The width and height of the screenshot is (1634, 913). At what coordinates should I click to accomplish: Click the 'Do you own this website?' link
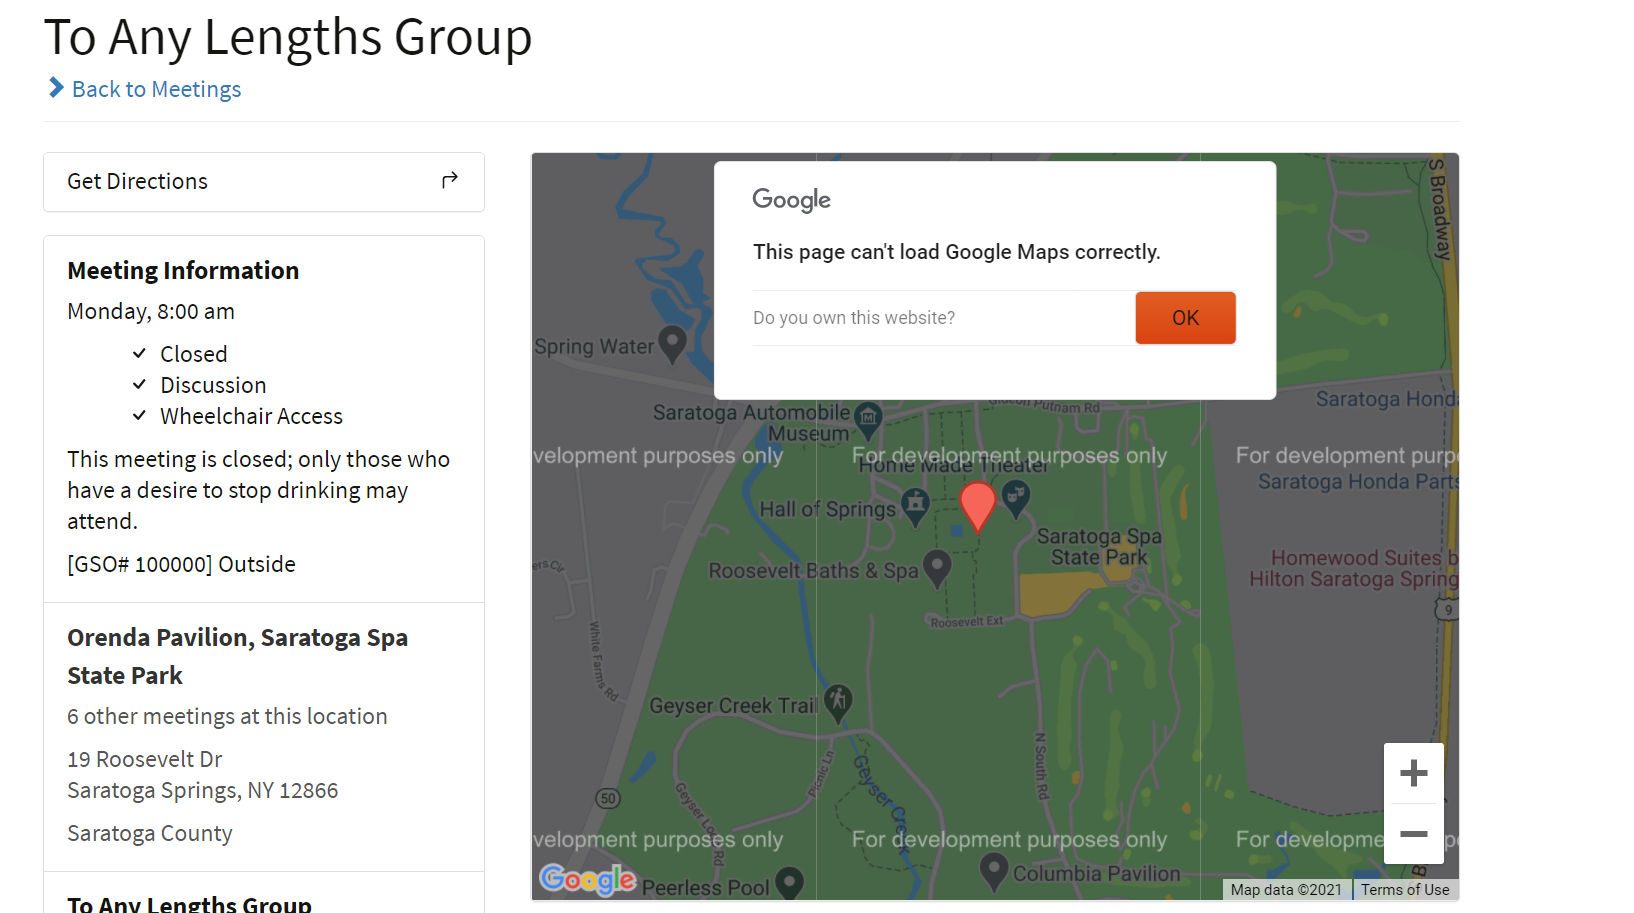(x=854, y=318)
